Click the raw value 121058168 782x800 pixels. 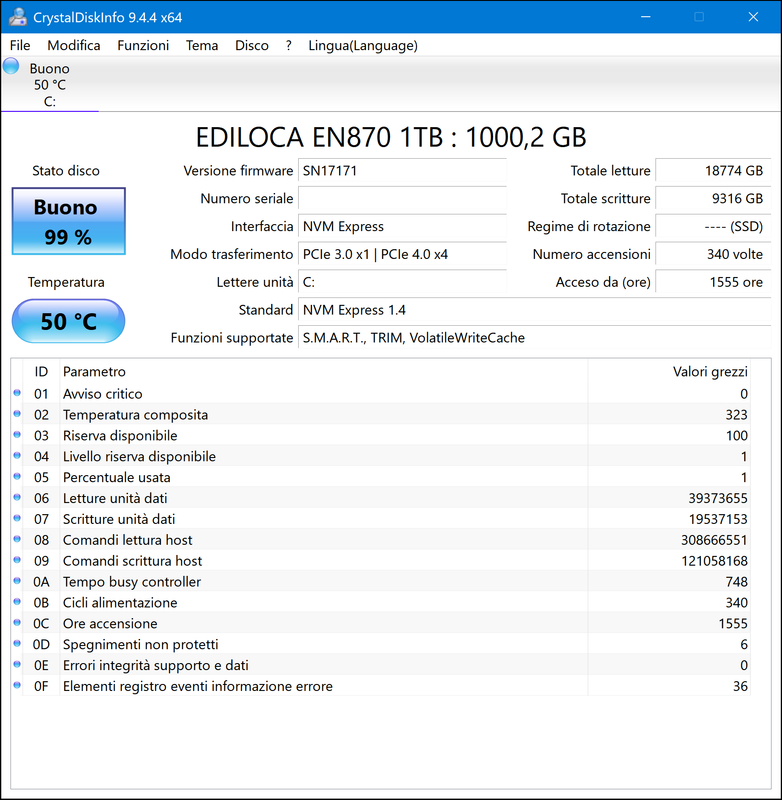point(714,561)
